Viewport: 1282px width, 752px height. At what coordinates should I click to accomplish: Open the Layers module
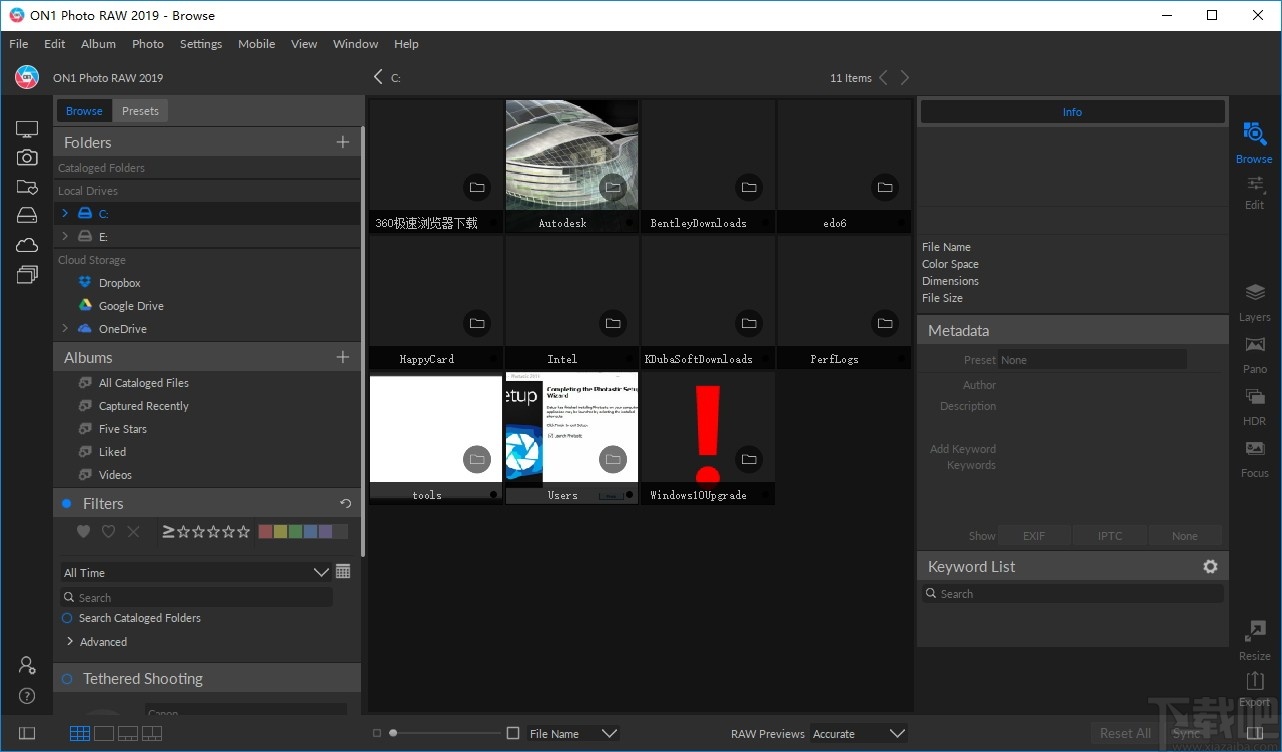click(x=1254, y=303)
